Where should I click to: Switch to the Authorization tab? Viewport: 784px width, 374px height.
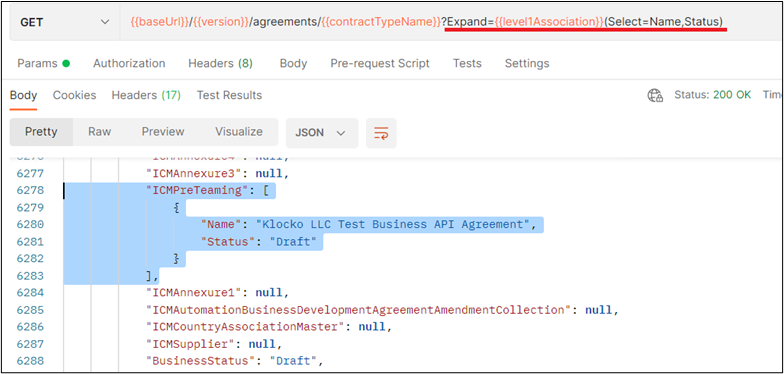point(129,64)
